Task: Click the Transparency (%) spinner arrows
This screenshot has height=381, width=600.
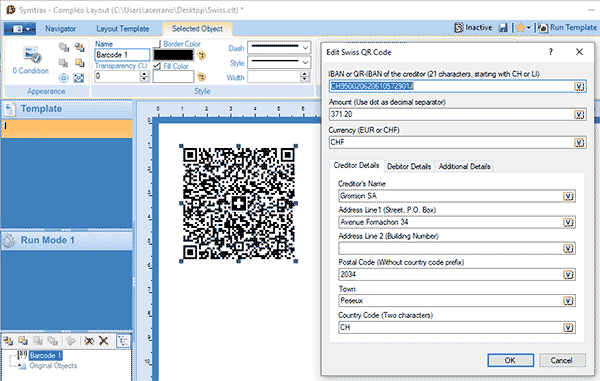Action: click(x=144, y=77)
